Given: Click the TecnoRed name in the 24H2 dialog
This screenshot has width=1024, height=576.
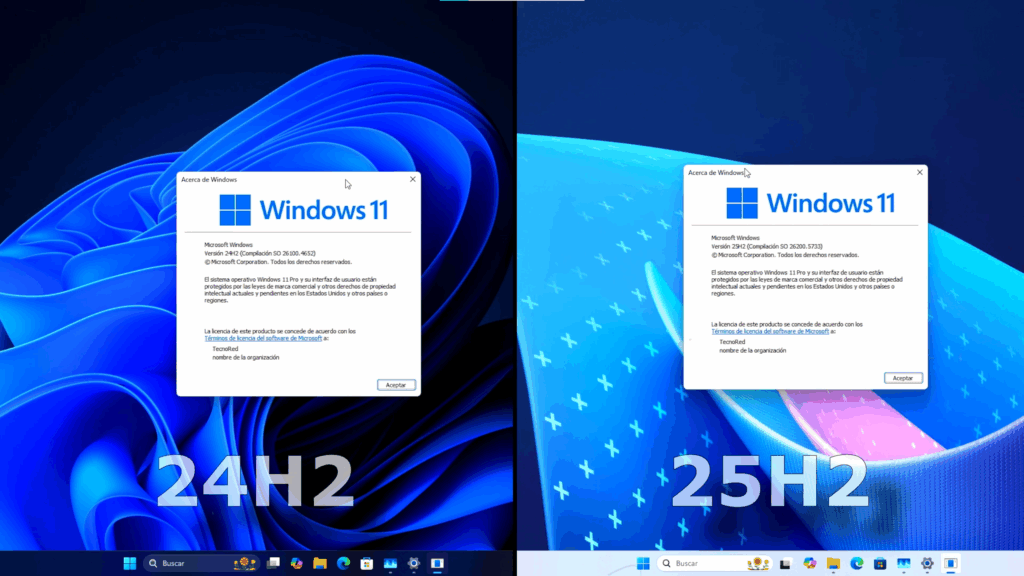Looking at the screenshot, I should coord(225,349).
